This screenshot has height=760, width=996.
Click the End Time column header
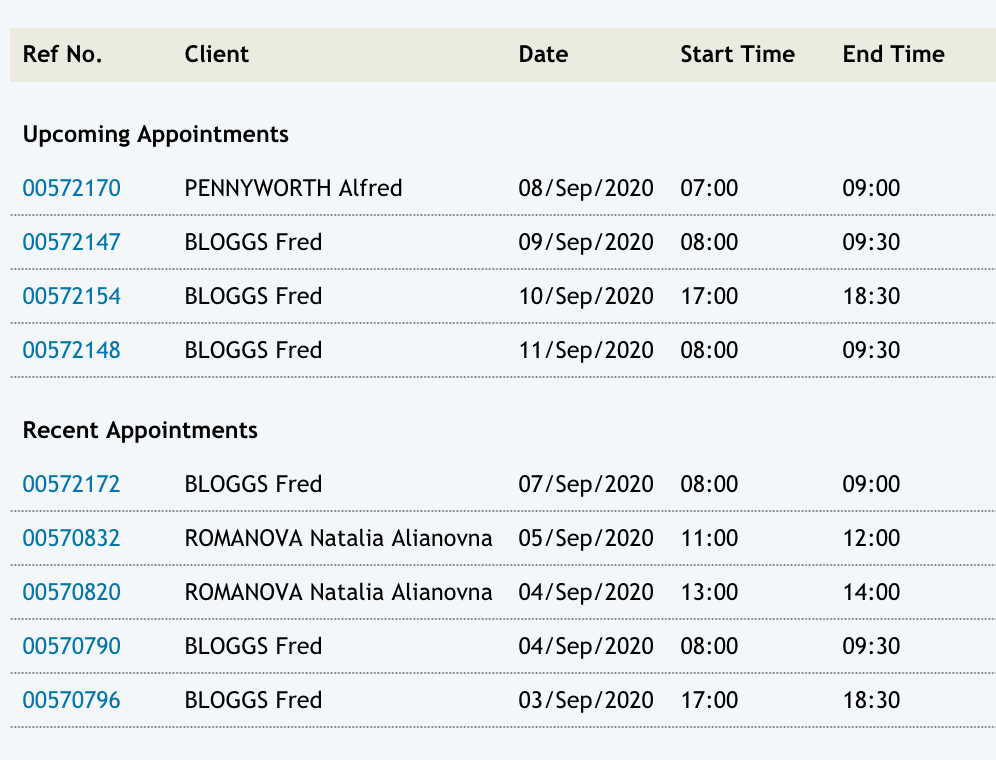[893, 54]
